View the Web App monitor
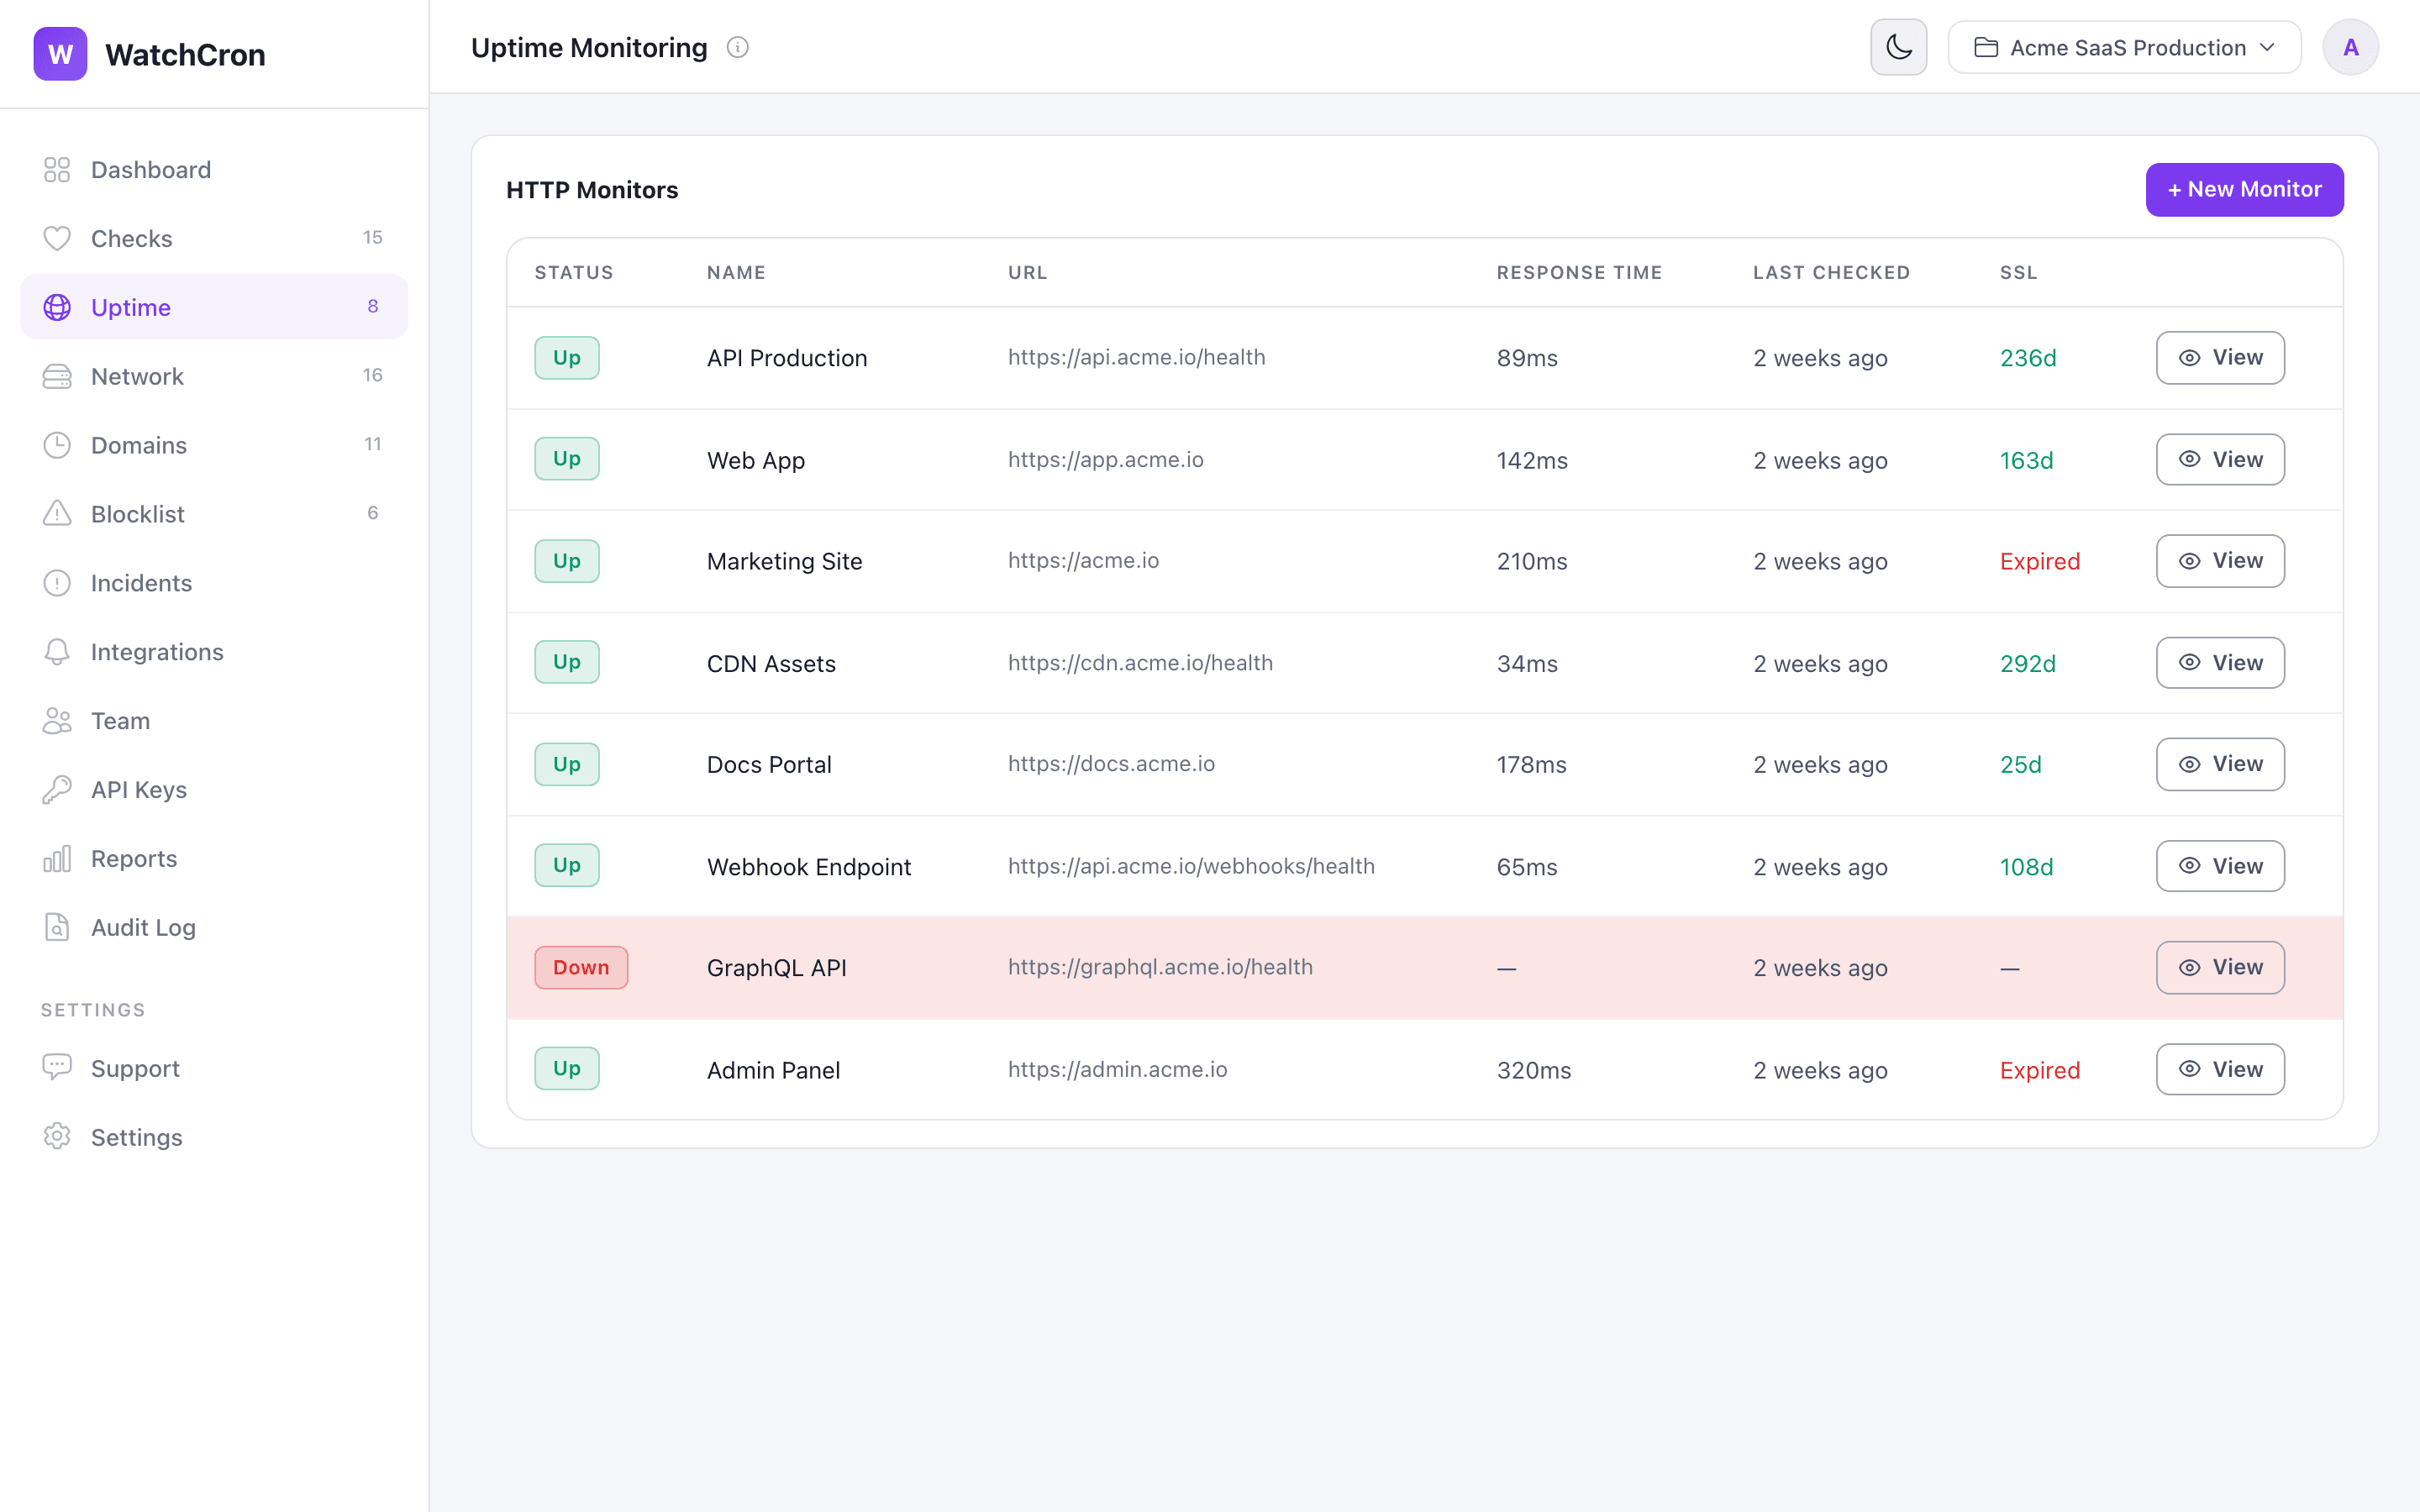Viewport: 2420px width, 1512px height. coord(2220,460)
